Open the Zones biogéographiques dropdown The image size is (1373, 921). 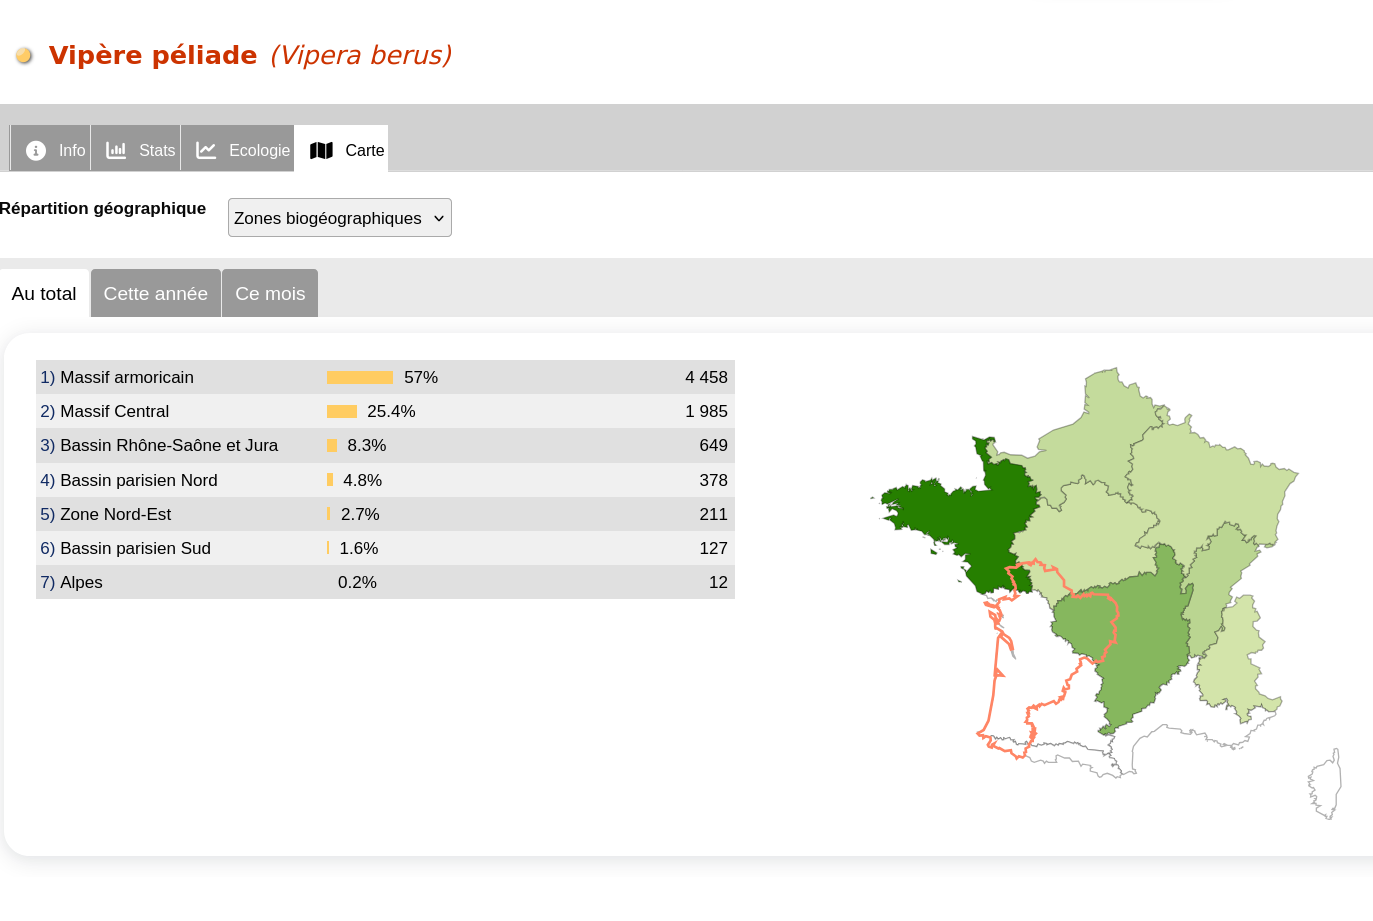click(340, 218)
